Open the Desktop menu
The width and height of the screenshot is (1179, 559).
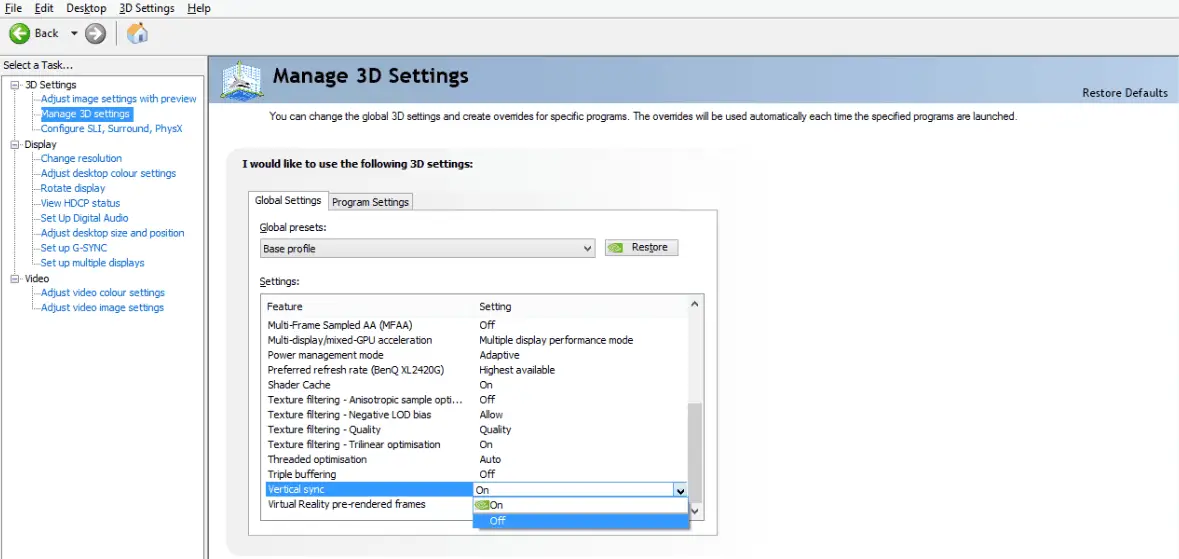tap(86, 8)
